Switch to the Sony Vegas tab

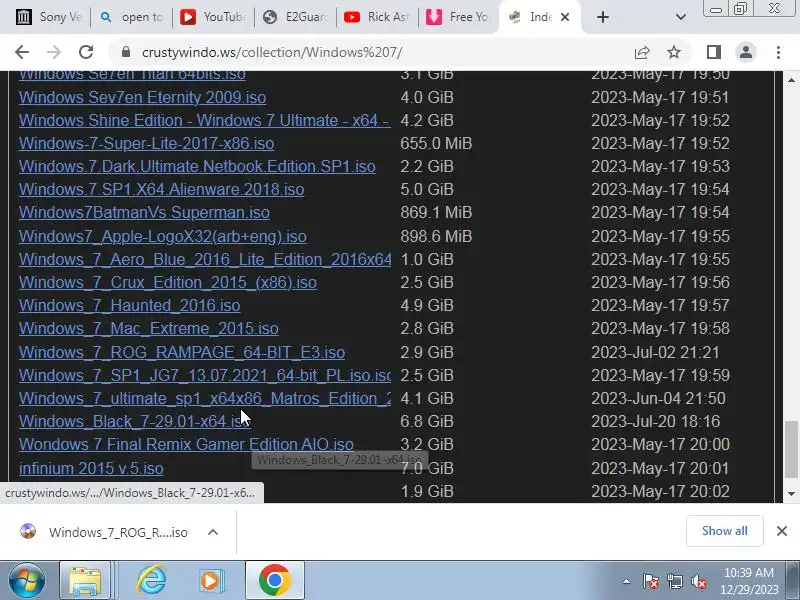(x=49, y=17)
